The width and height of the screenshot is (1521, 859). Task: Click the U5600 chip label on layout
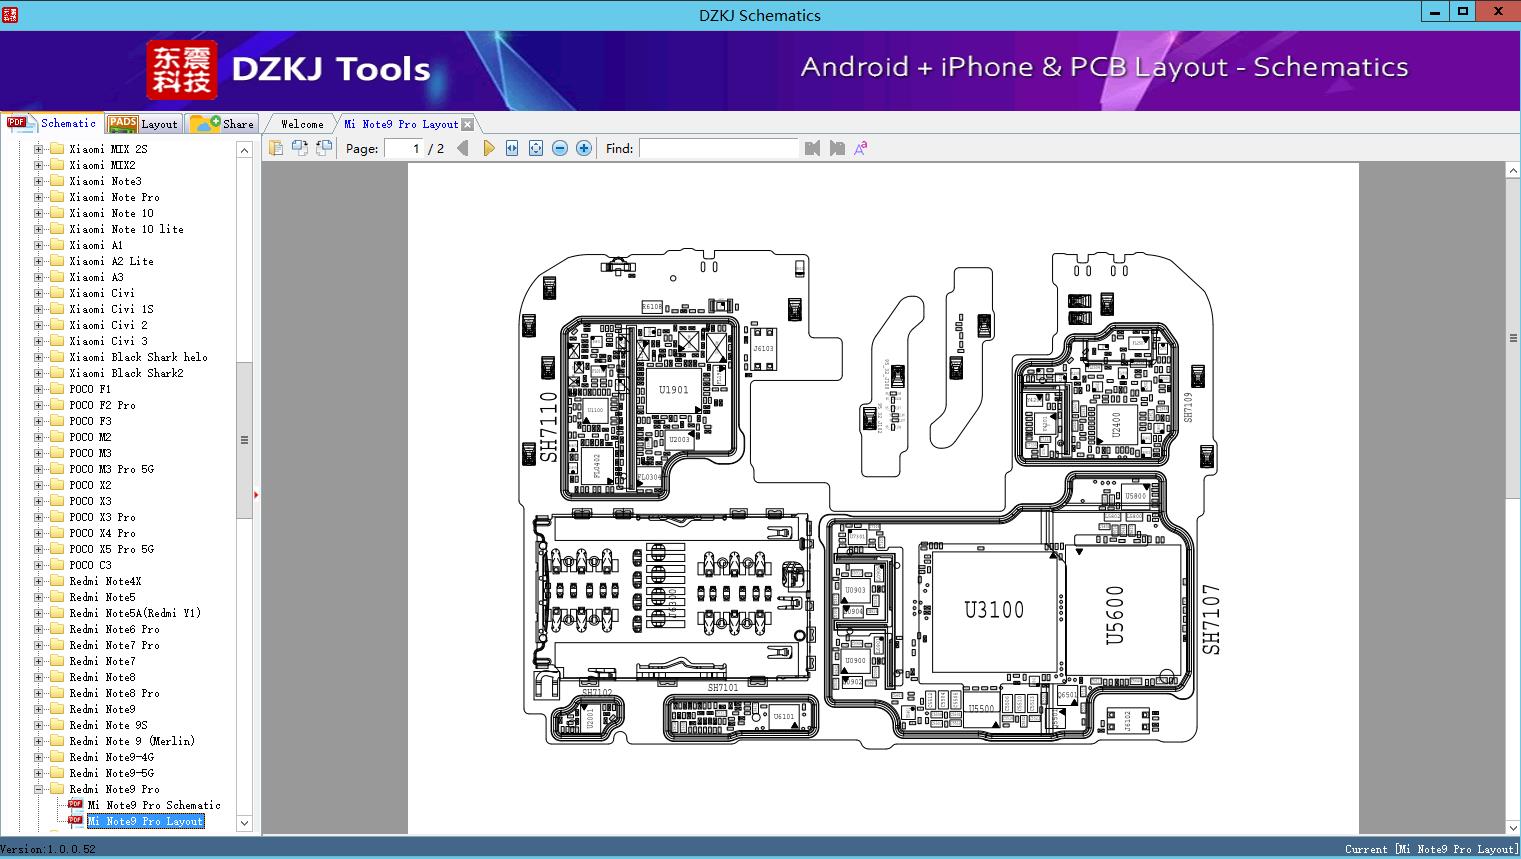click(1115, 615)
